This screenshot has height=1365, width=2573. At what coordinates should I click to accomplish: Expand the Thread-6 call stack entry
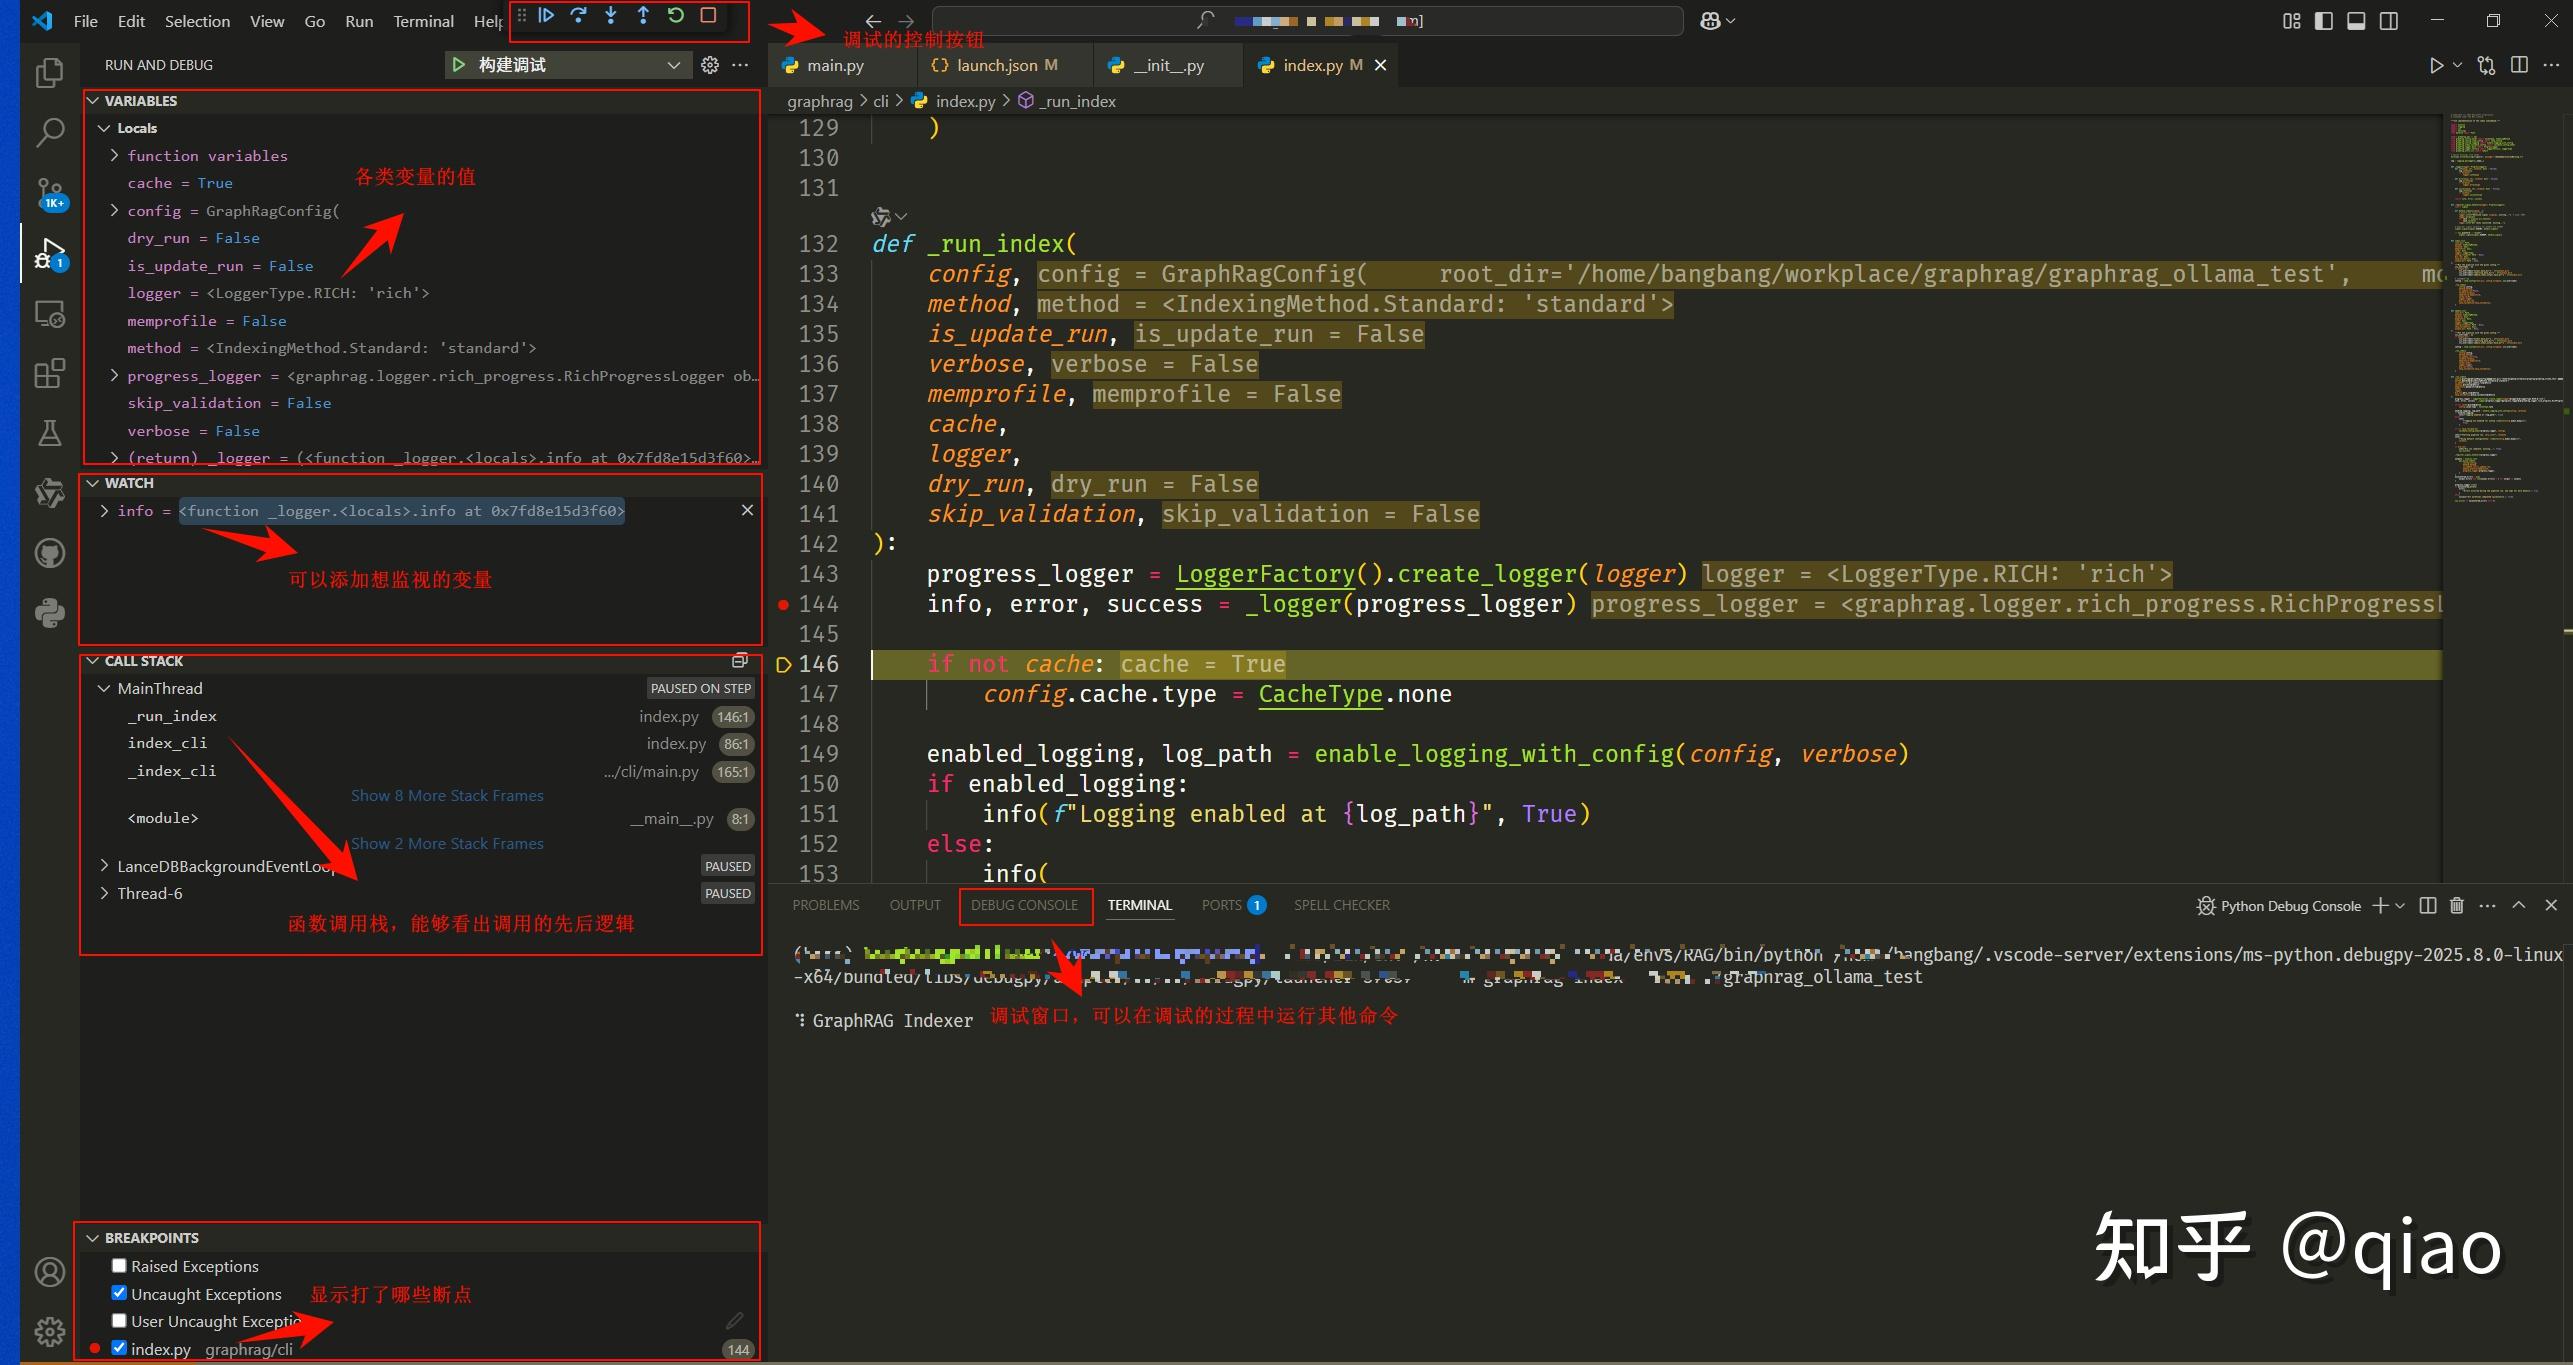pyautogui.click(x=104, y=893)
